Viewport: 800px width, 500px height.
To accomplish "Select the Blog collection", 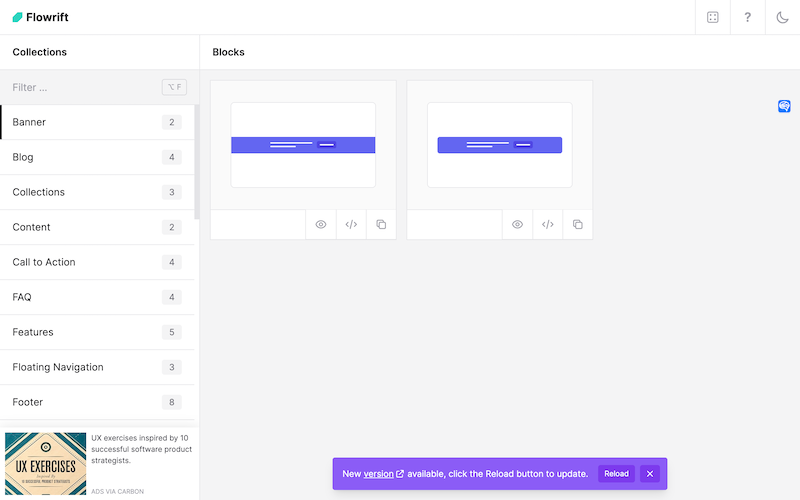I will 97,157.
